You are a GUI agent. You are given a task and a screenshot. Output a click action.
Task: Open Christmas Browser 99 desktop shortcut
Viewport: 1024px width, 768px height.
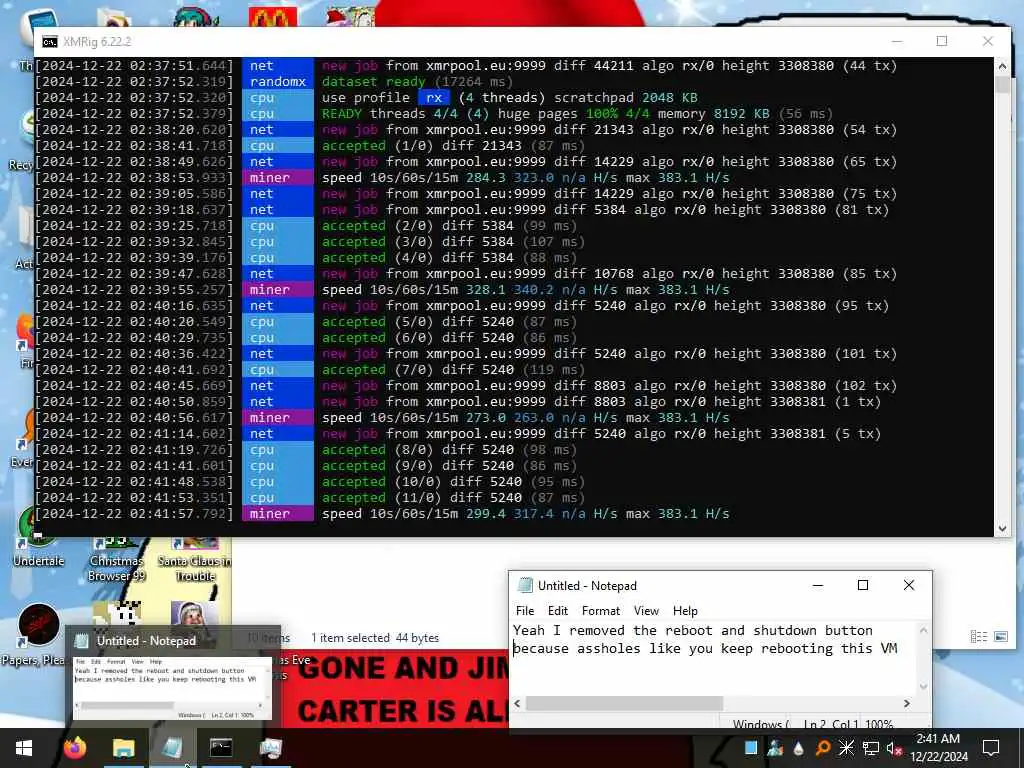point(116,558)
